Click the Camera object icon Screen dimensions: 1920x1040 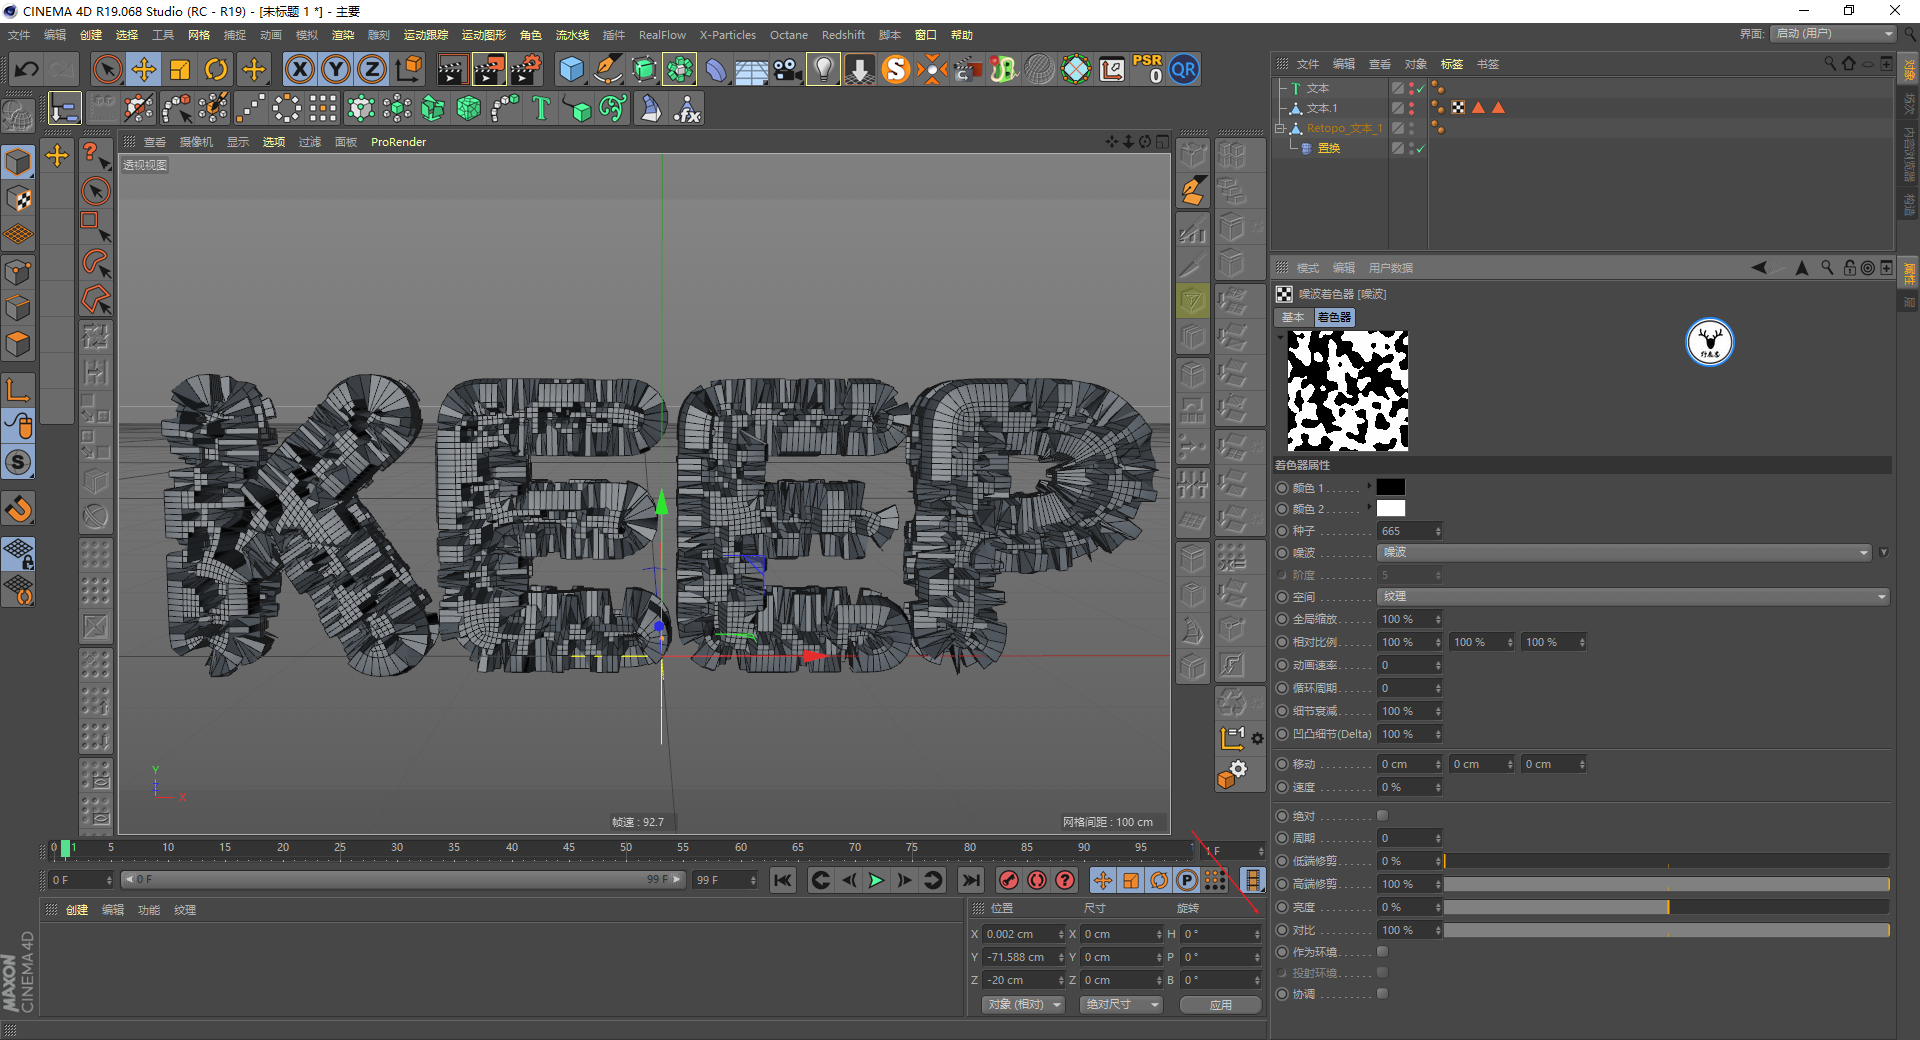tap(788, 69)
